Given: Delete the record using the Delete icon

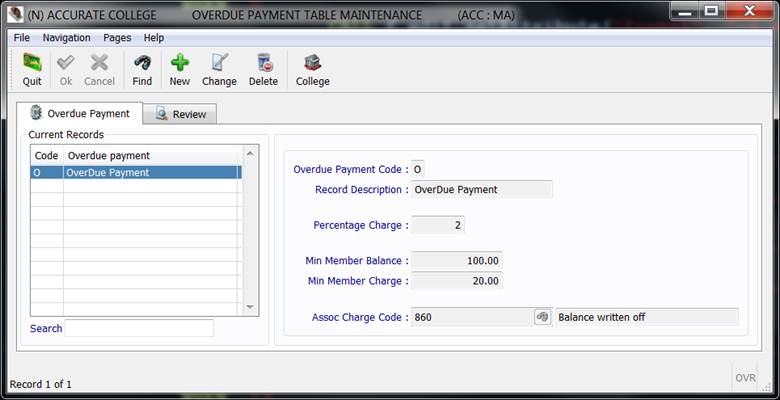Looking at the screenshot, I should 263,64.
